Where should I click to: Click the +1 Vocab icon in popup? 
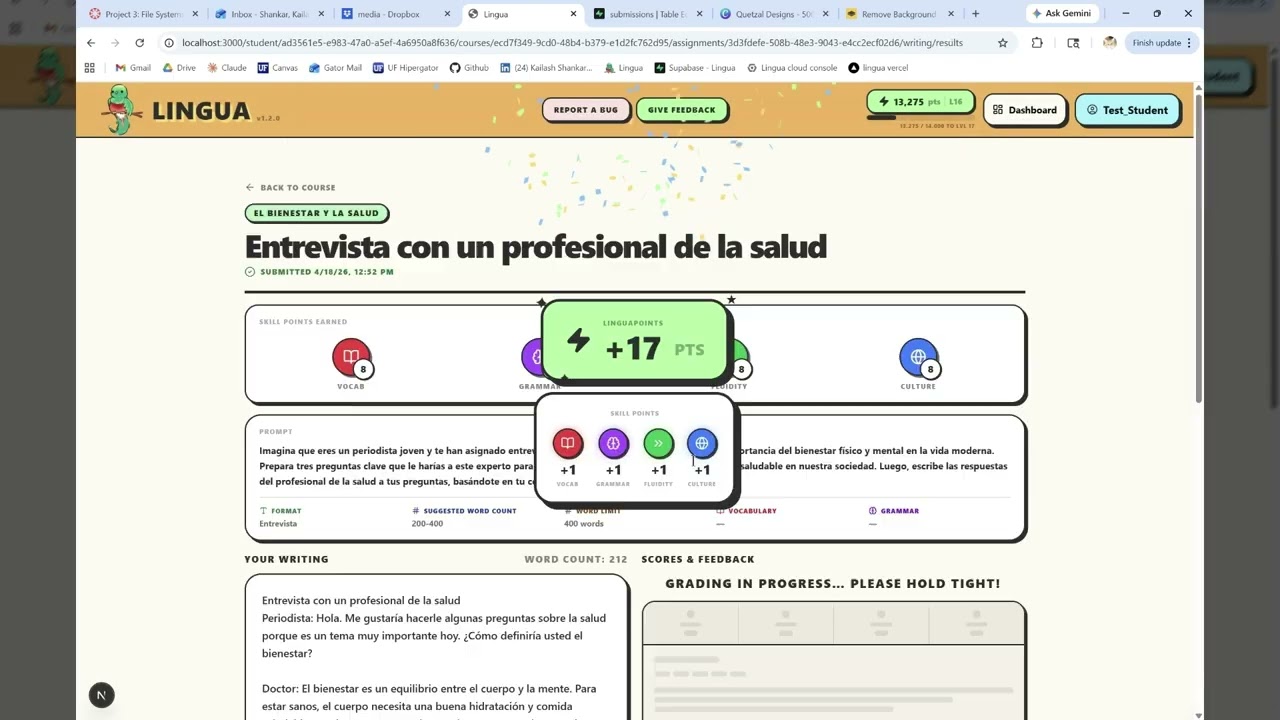(567, 443)
